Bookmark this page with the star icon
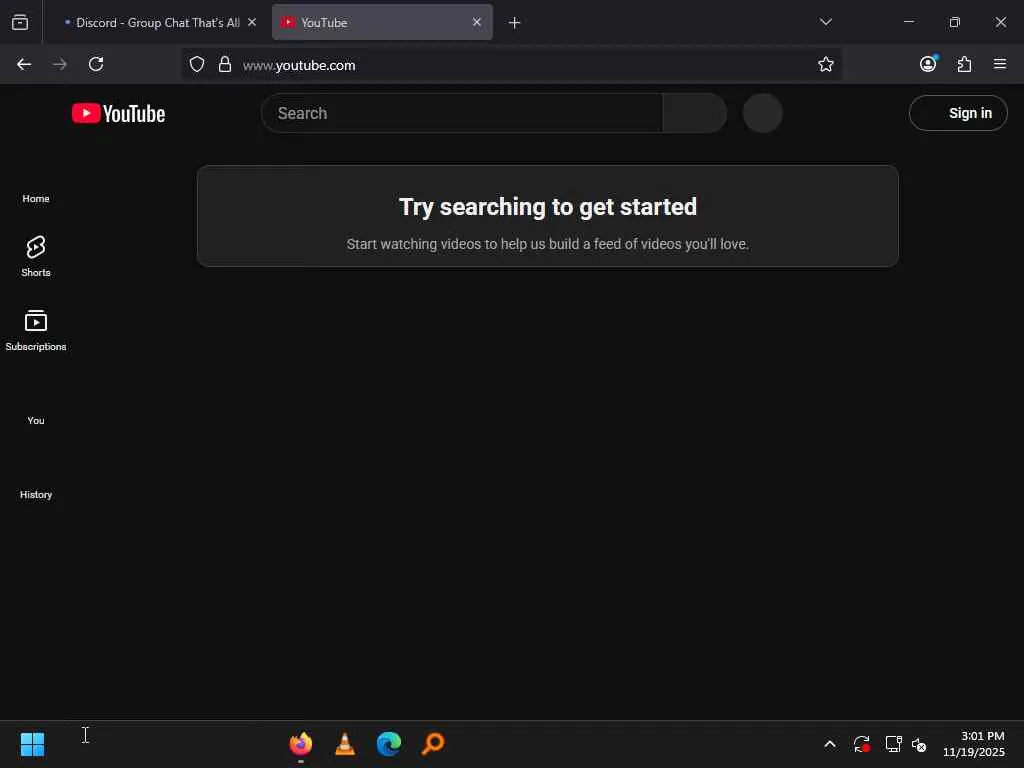The width and height of the screenshot is (1024, 768). (x=825, y=64)
